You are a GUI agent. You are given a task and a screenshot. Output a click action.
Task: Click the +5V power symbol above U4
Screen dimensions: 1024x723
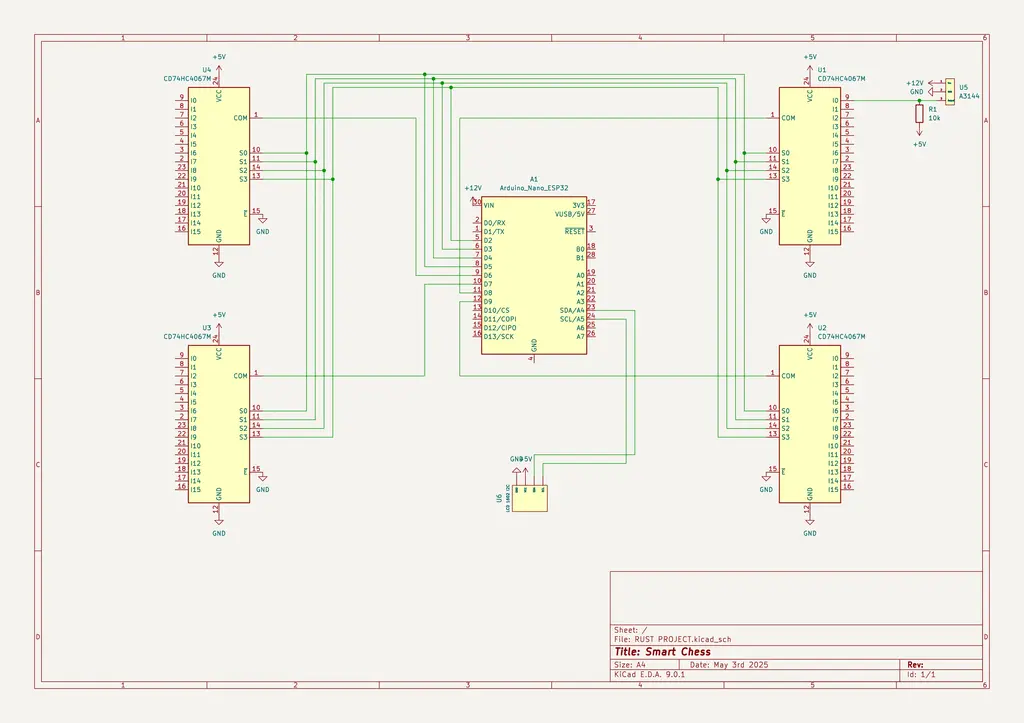pyautogui.click(x=219, y=64)
